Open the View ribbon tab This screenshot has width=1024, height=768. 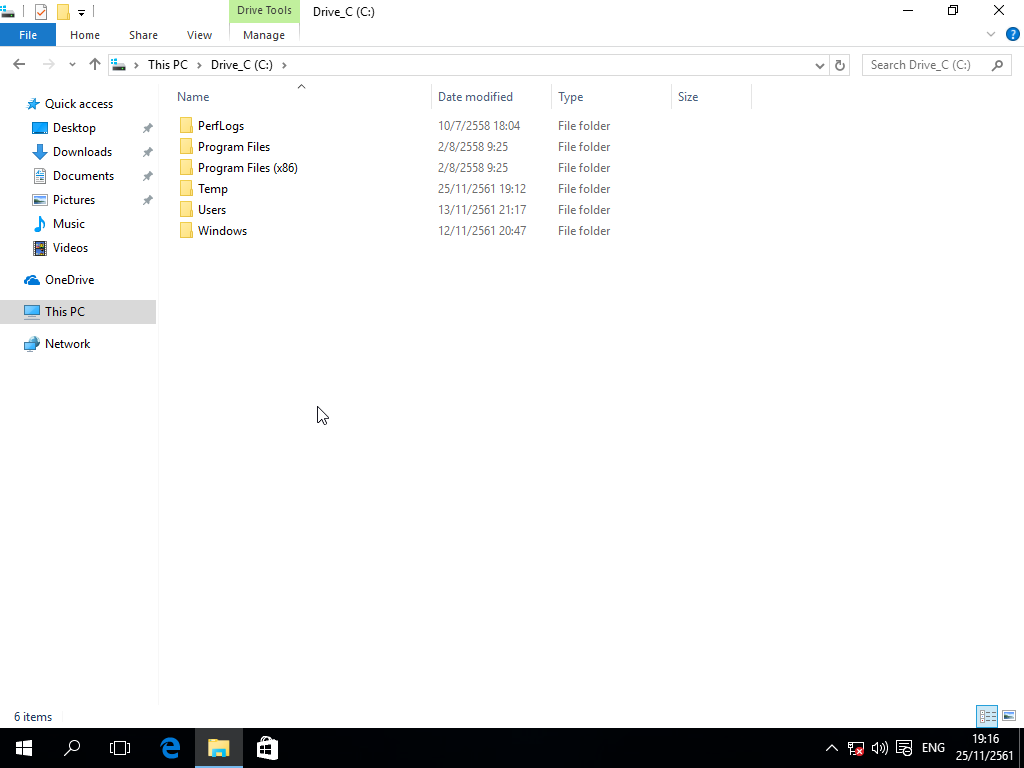tap(199, 35)
